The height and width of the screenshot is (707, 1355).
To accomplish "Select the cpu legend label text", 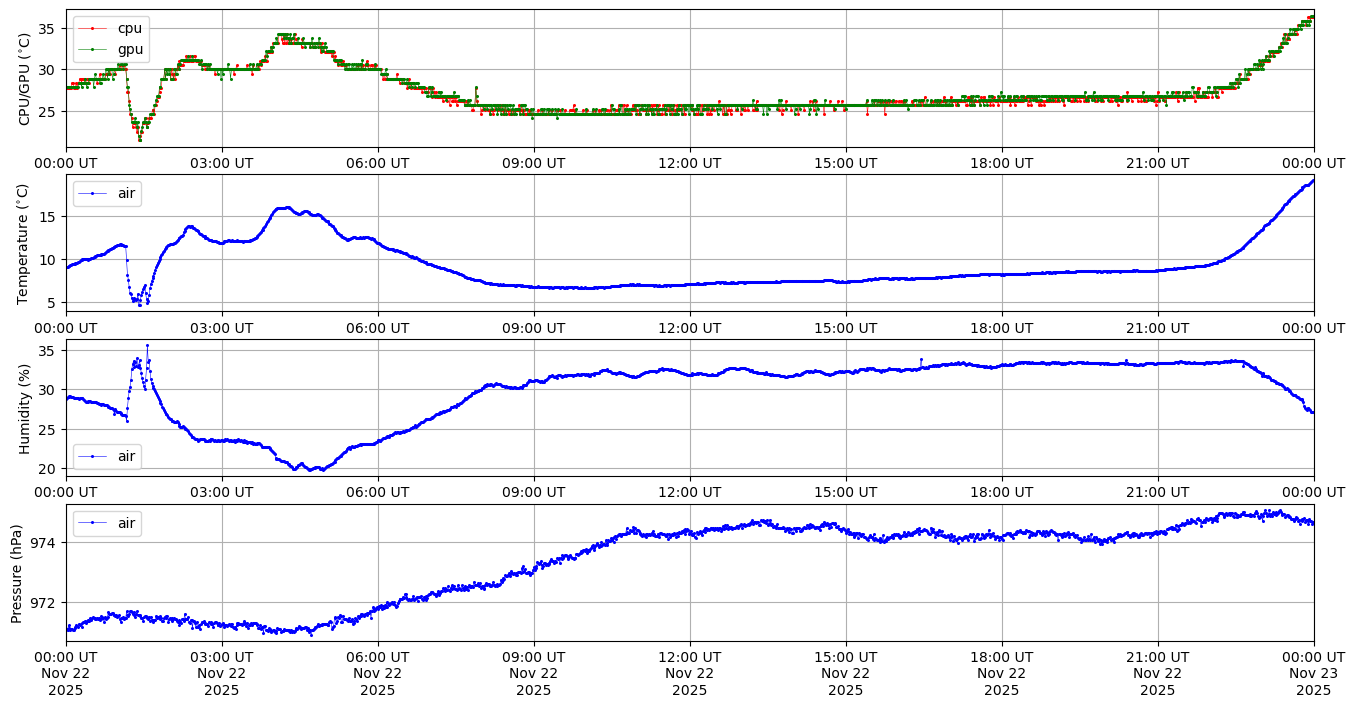I will pos(130,28).
